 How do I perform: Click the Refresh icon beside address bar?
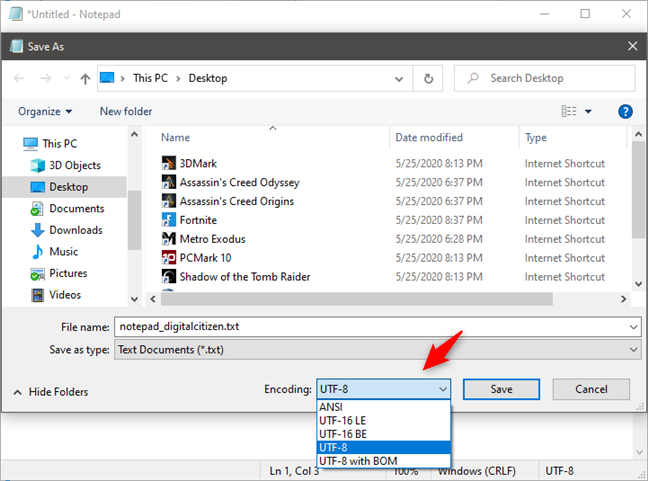(428, 79)
